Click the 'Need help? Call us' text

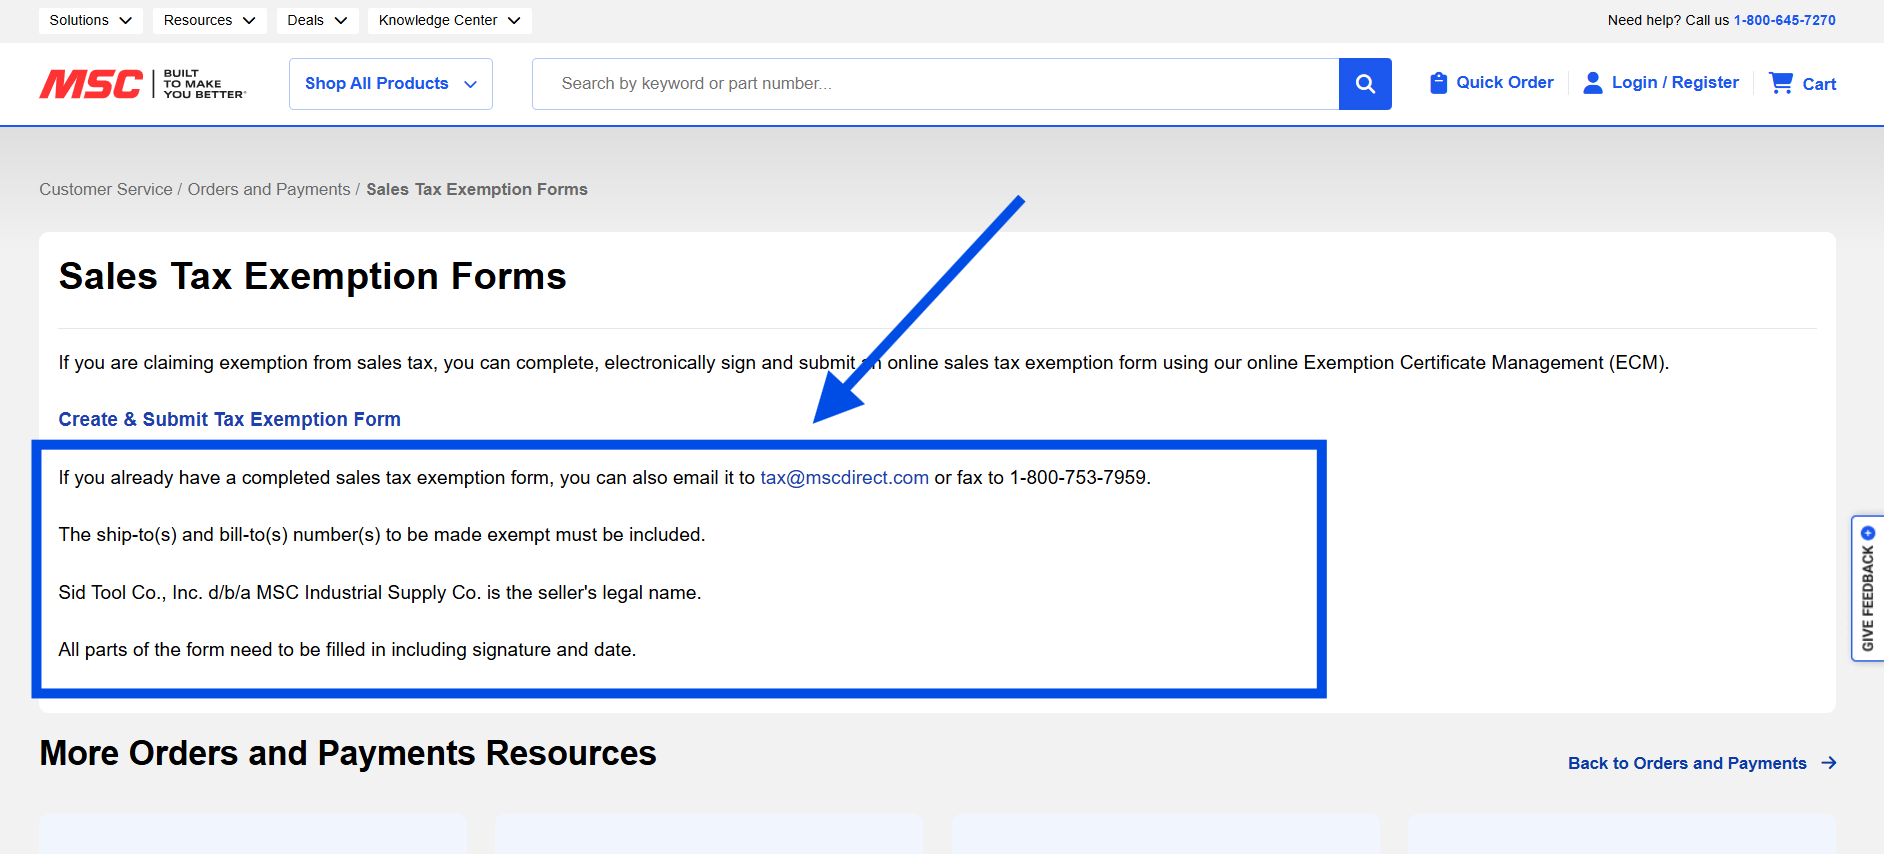(x=1668, y=20)
